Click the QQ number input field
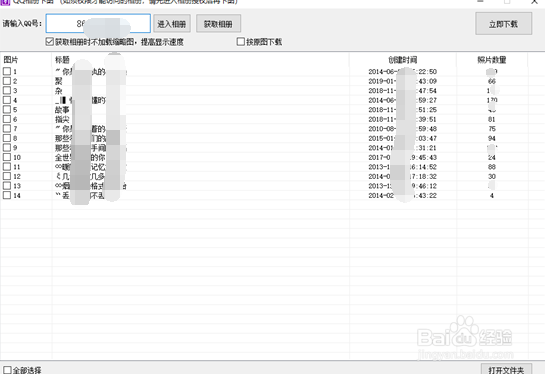 (98, 24)
